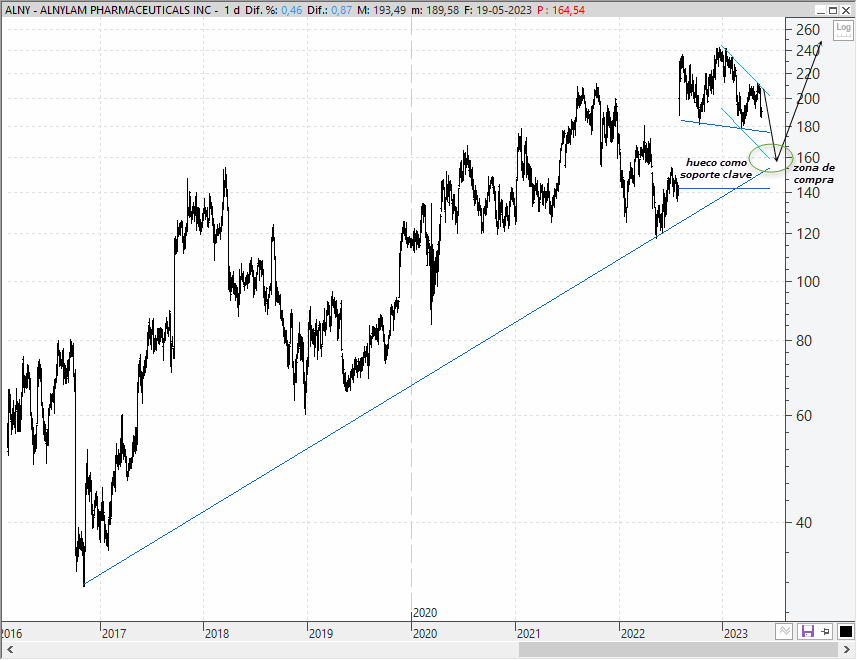Click the 100 price axis label
Image resolution: width=857 pixels, height=660 pixels.
point(808,281)
